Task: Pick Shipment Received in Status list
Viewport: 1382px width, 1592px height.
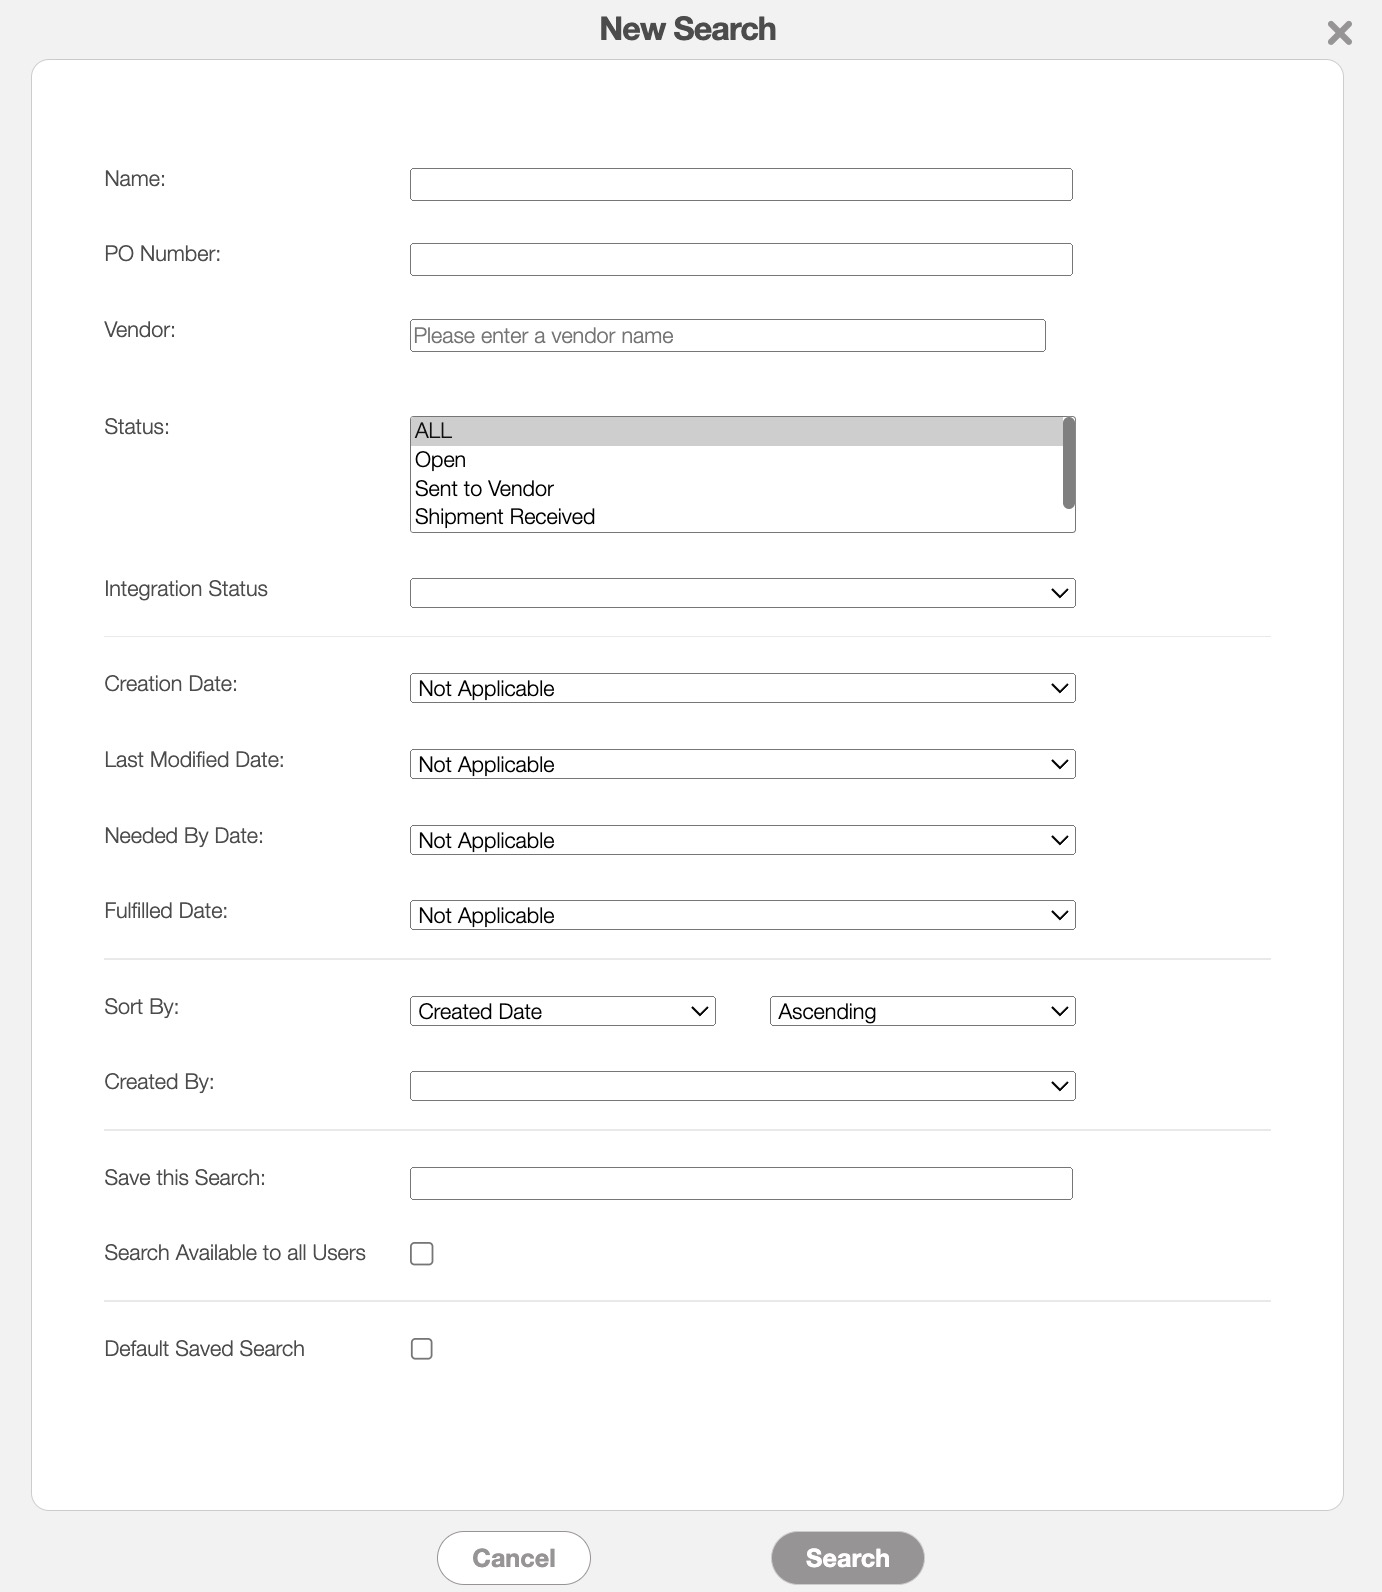Action: point(735,517)
